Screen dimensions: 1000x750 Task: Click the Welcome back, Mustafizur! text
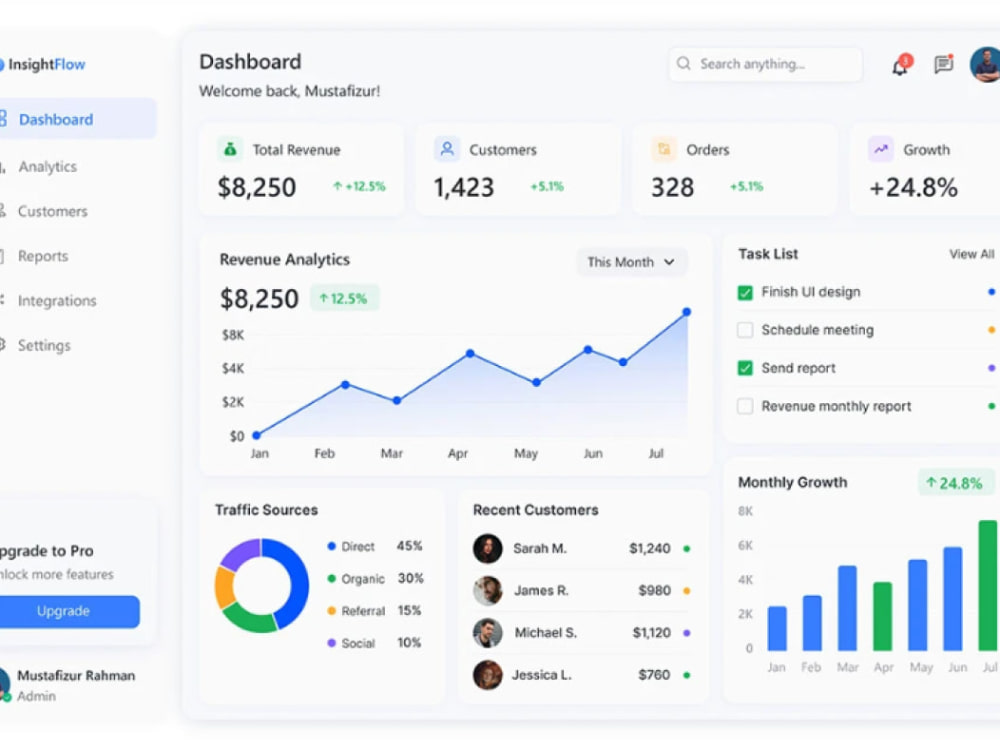pos(290,91)
